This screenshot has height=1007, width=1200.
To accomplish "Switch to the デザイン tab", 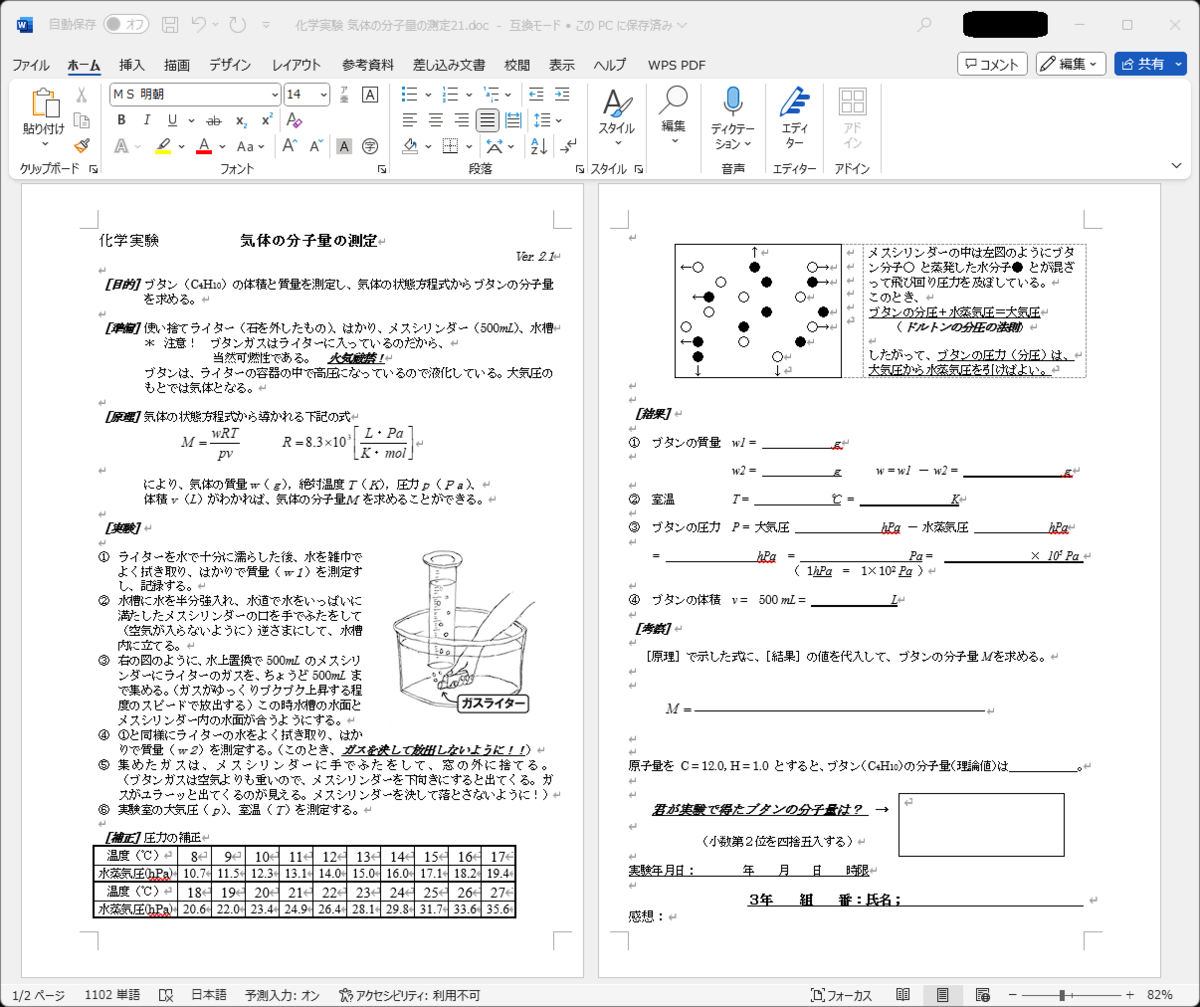I will pos(231,65).
